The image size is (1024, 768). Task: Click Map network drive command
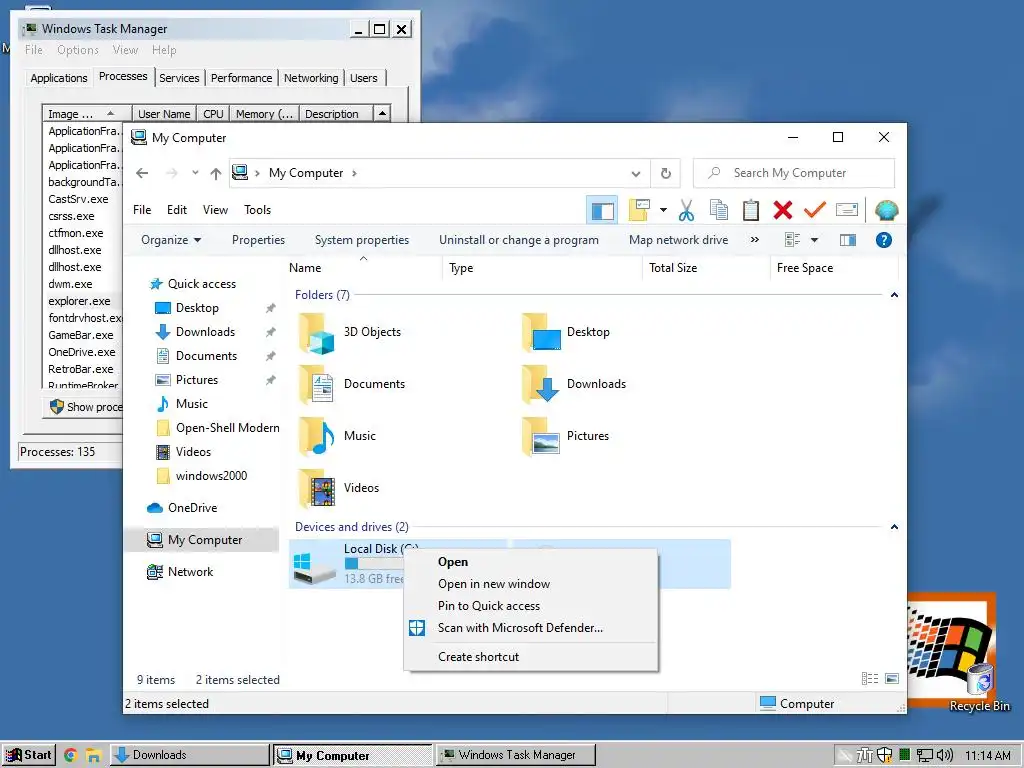tap(678, 240)
